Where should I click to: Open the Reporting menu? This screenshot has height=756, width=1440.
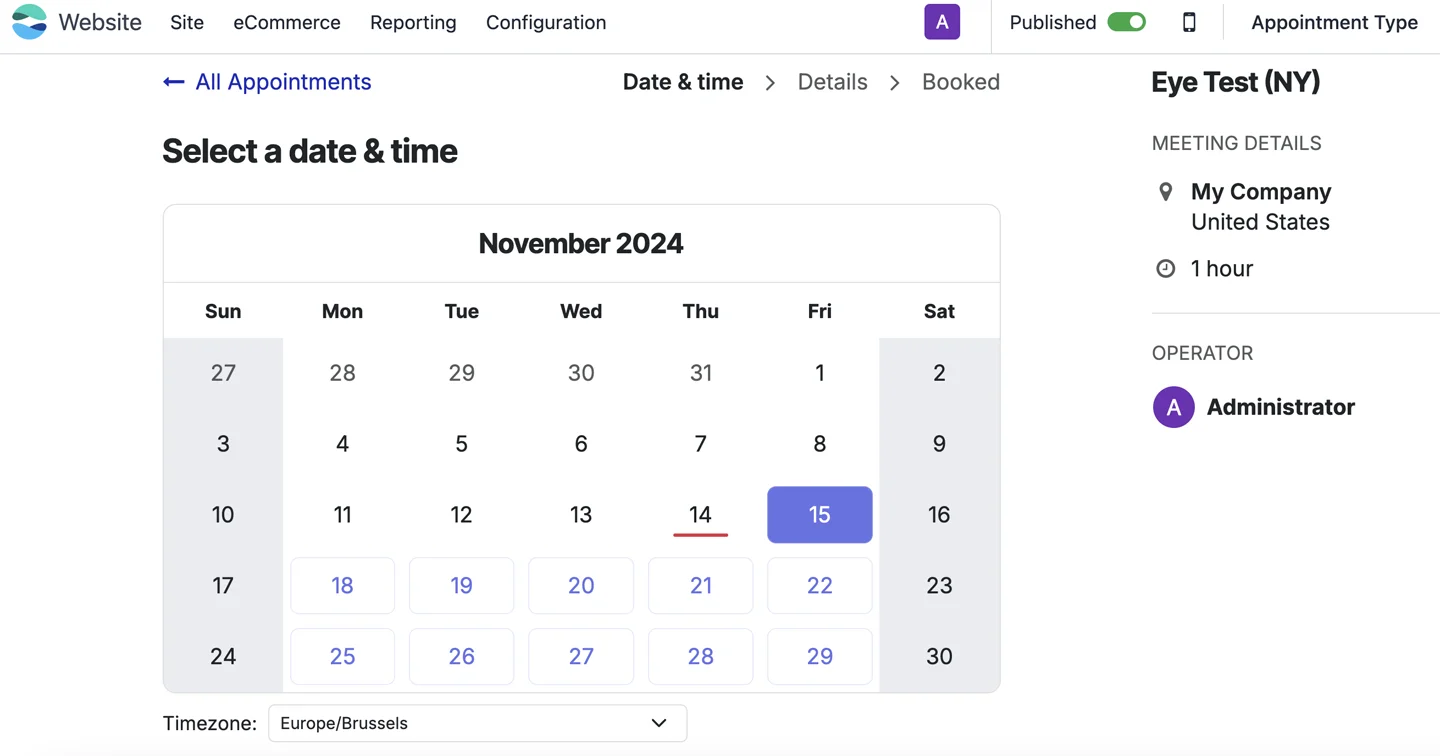[x=413, y=22]
